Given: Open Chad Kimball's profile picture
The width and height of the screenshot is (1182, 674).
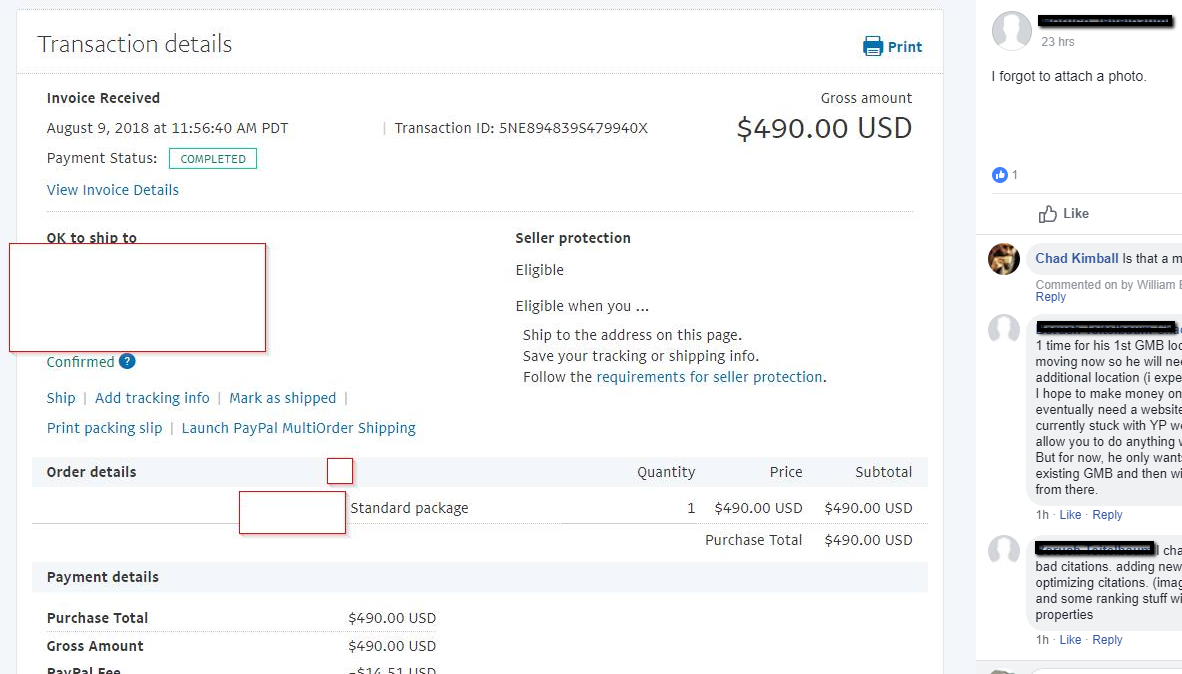Looking at the screenshot, I should click(x=1004, y=259).
